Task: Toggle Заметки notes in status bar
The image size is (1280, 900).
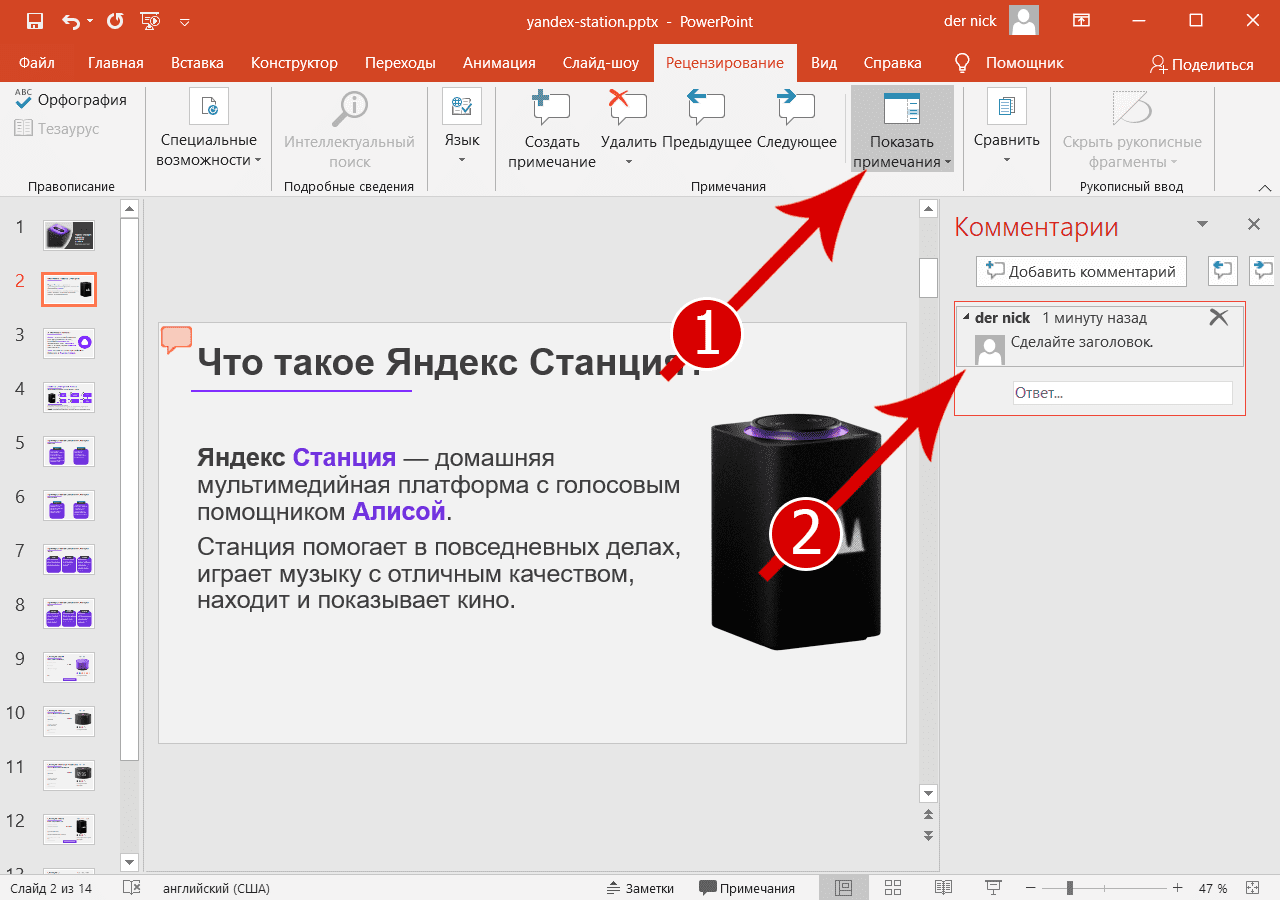Action: click(641, 888)
